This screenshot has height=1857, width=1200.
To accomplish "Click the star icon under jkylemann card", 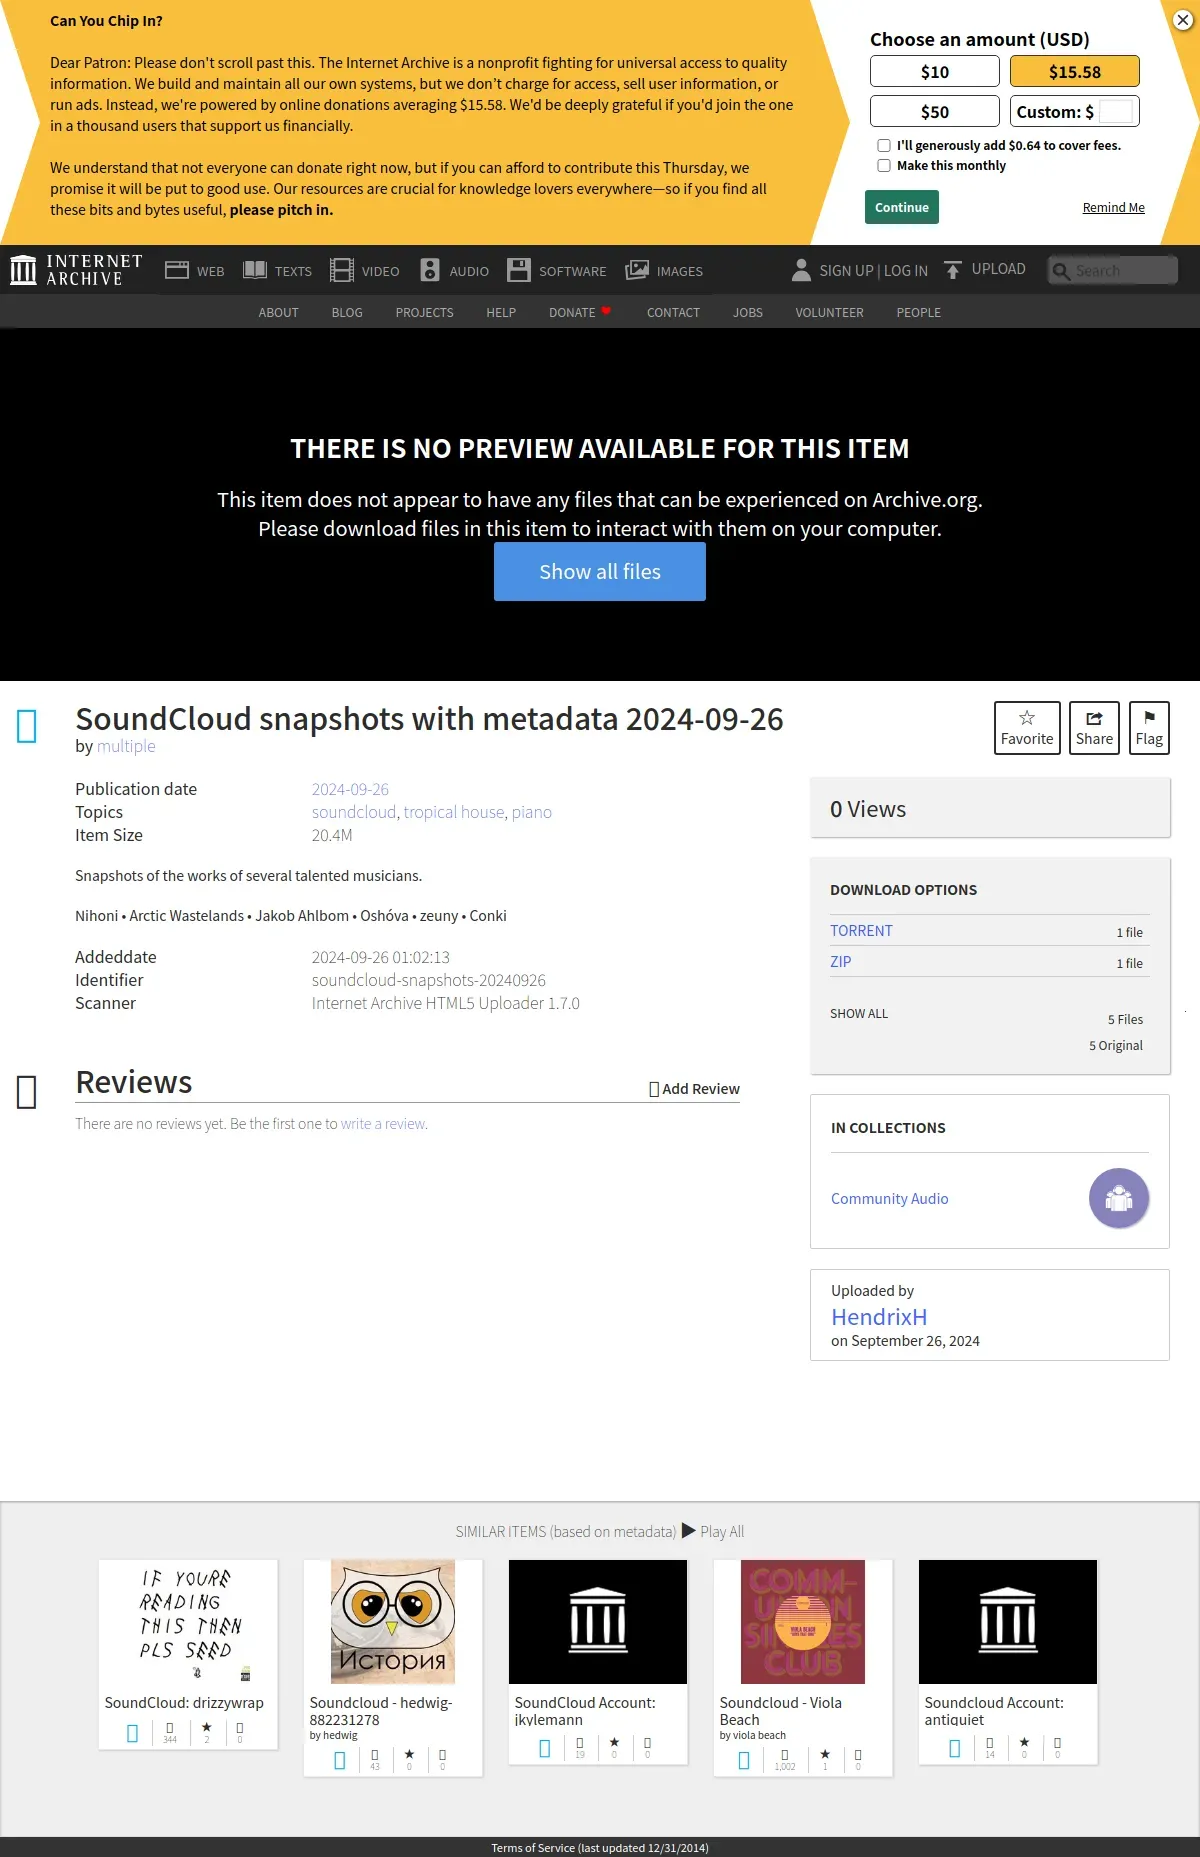I will coord(614,1742).
